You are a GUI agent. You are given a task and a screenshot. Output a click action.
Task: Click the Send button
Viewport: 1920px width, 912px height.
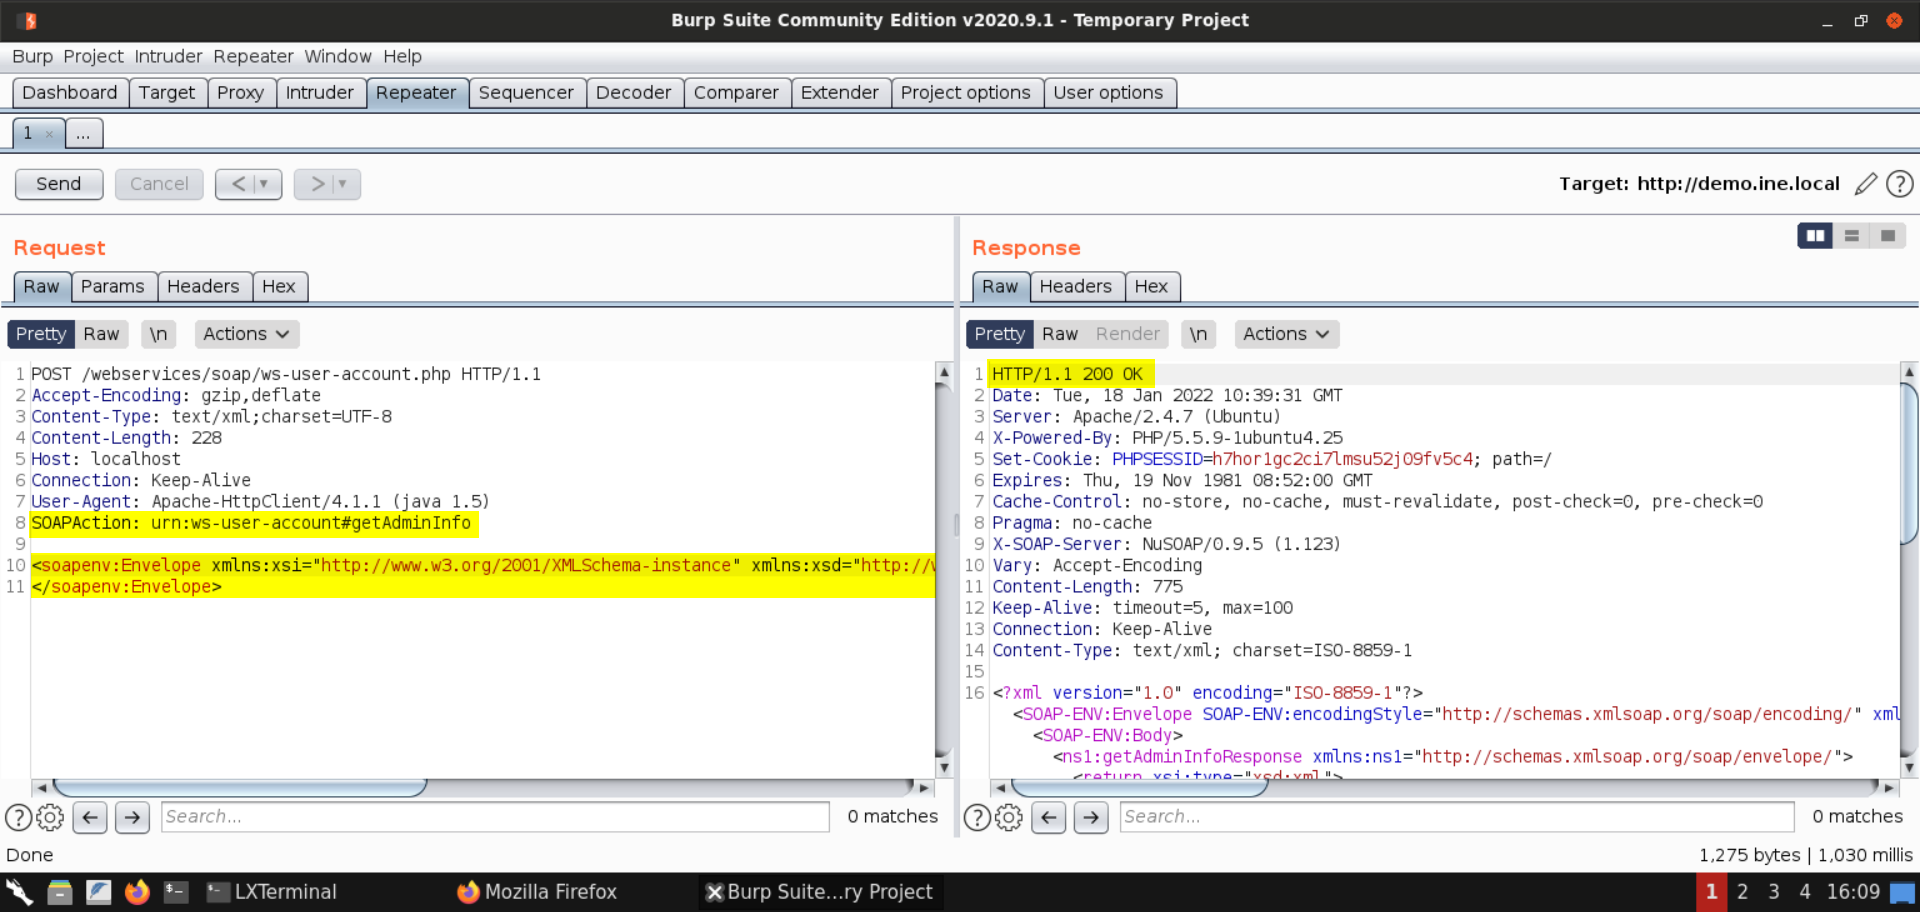tap(59, 184)
